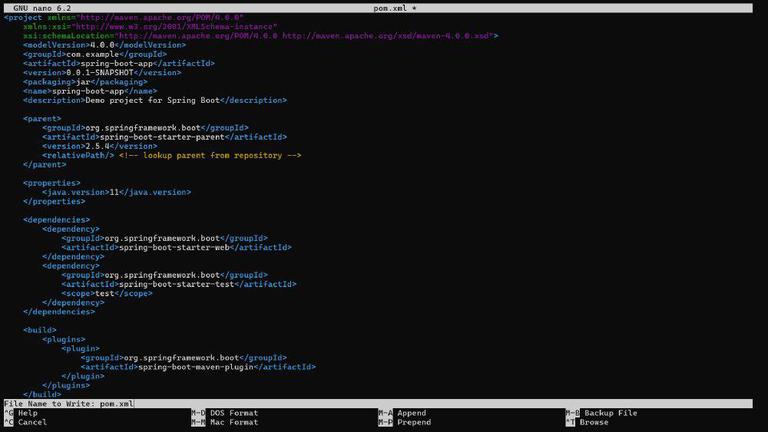Click the description Demo project line
768x432 pixels.
point(155,100)
